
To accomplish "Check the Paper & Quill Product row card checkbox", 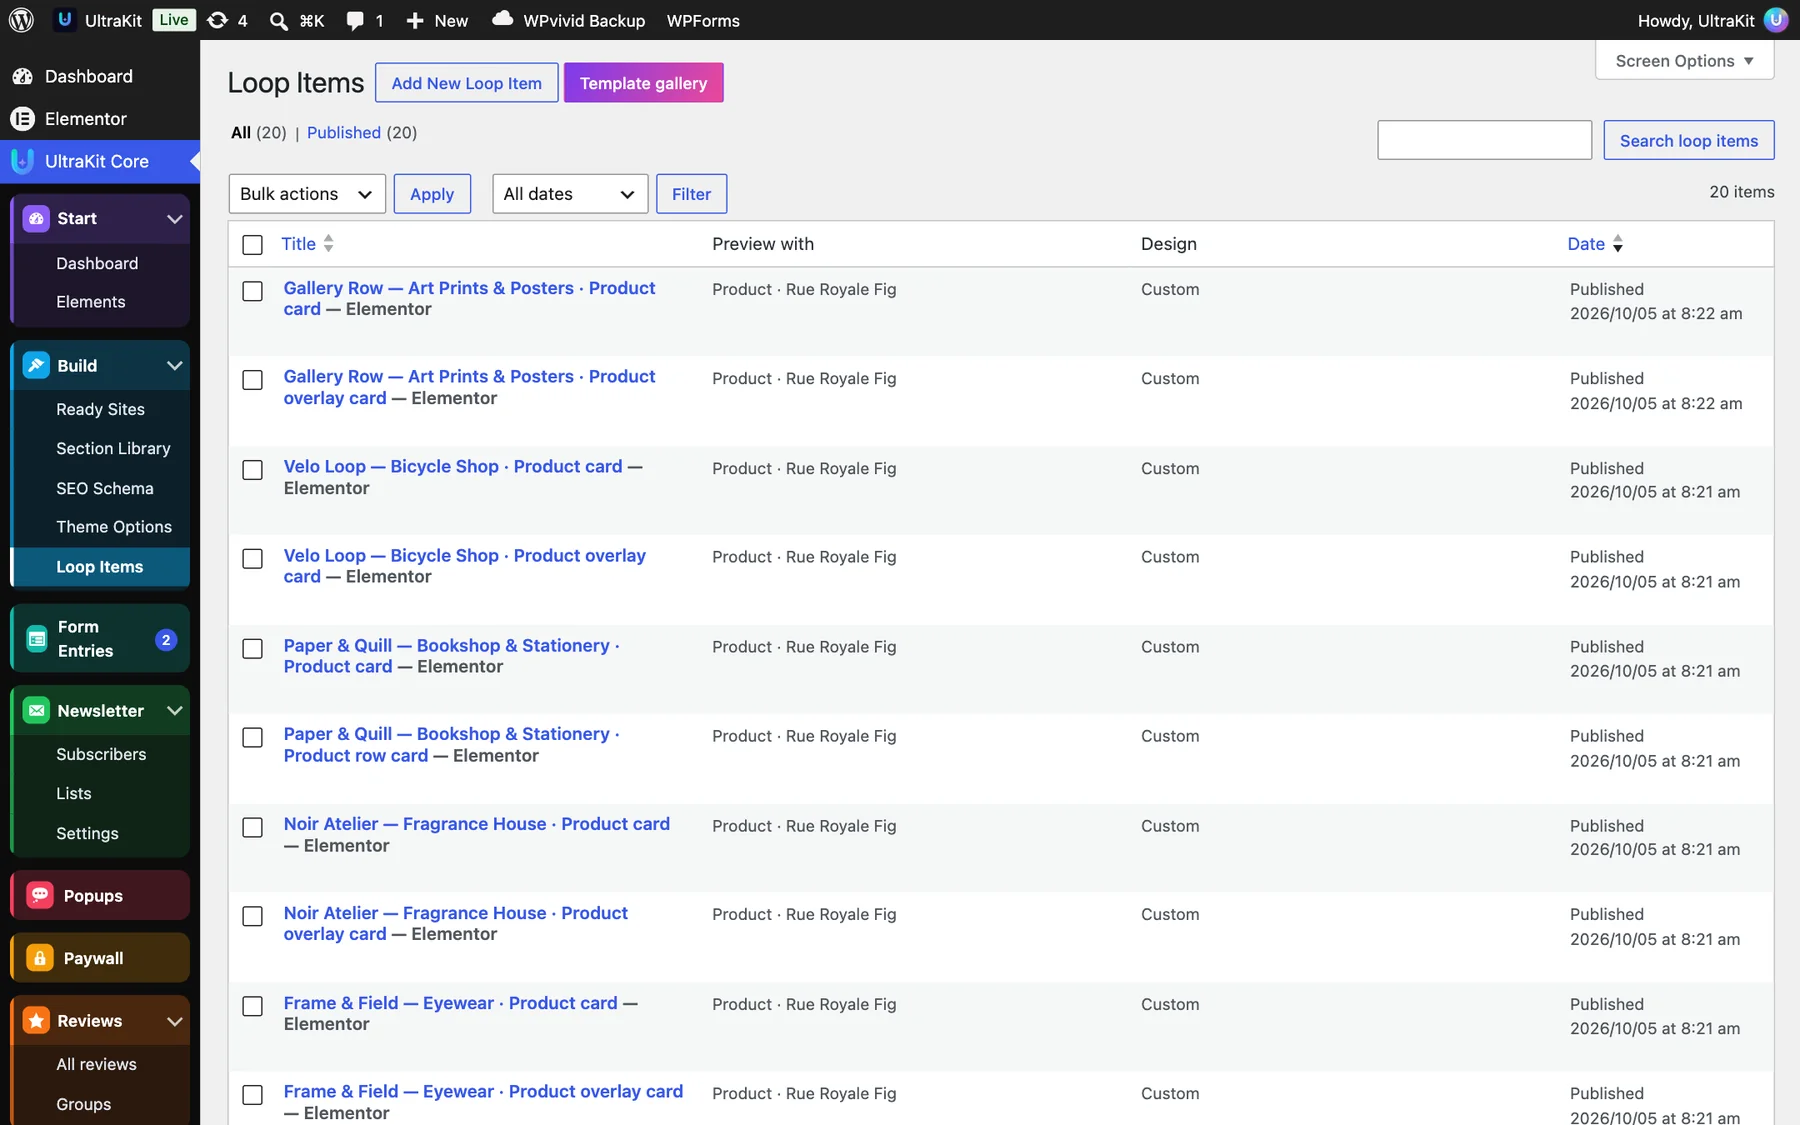I will tap(253, 738).
